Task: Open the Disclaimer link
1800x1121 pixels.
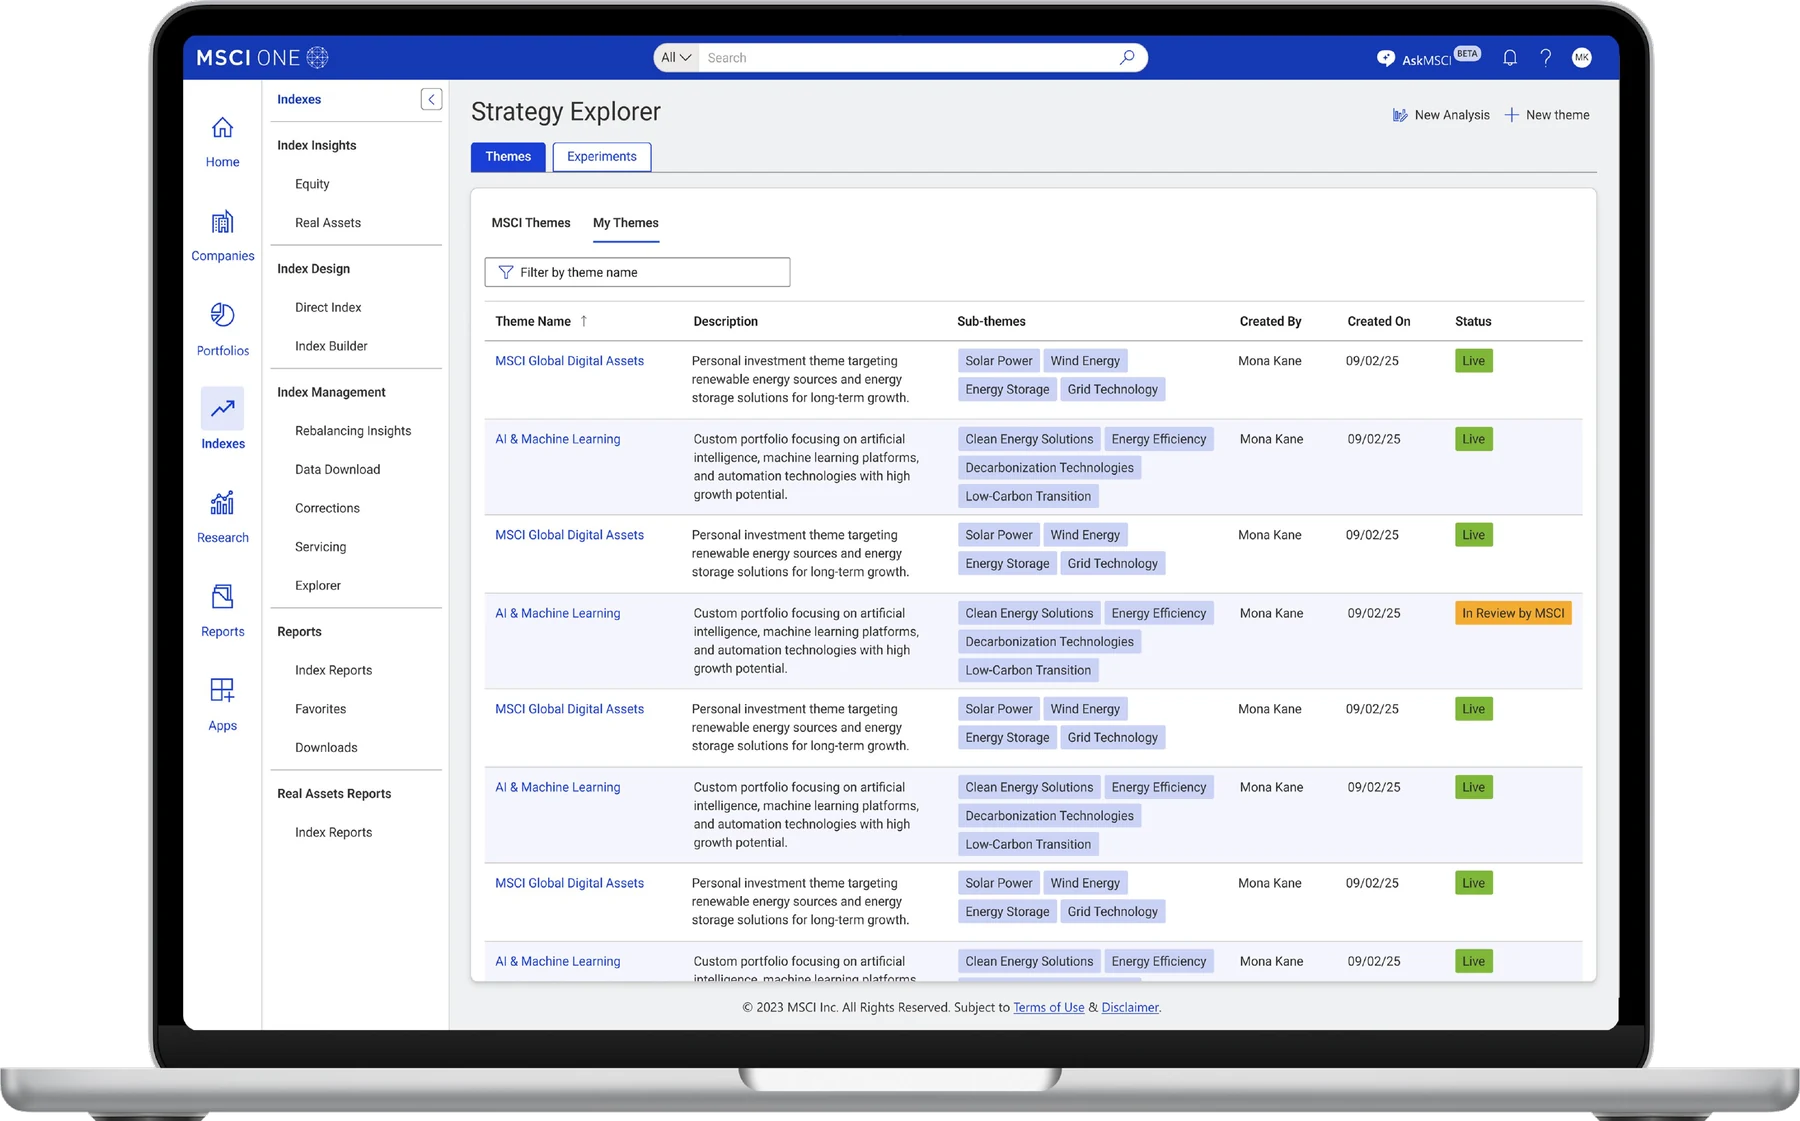Action: click(x=1130, y=1007)
